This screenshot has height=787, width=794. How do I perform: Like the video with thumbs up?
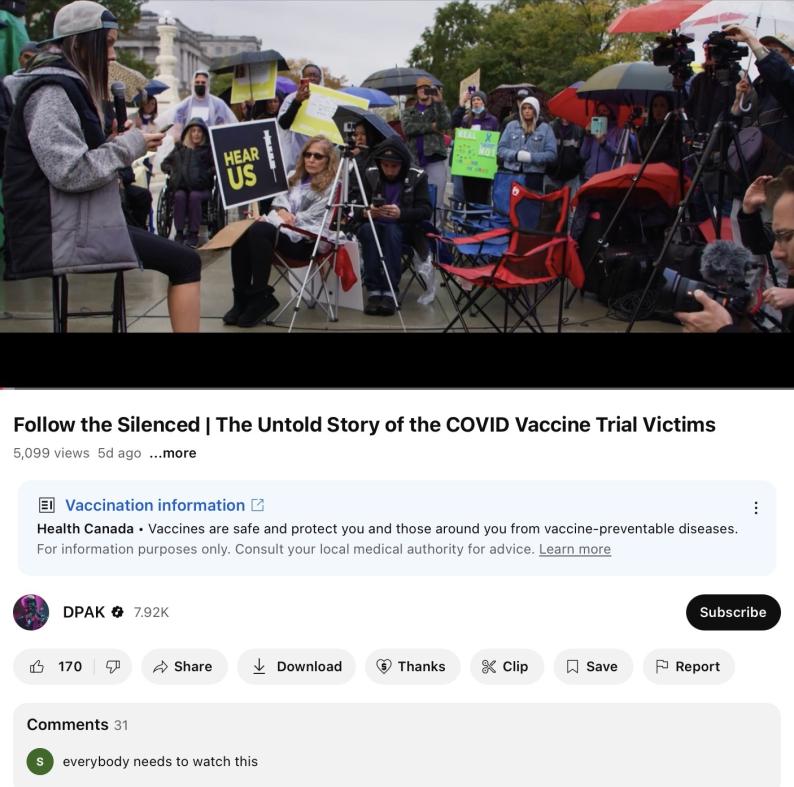click(37, 666)
